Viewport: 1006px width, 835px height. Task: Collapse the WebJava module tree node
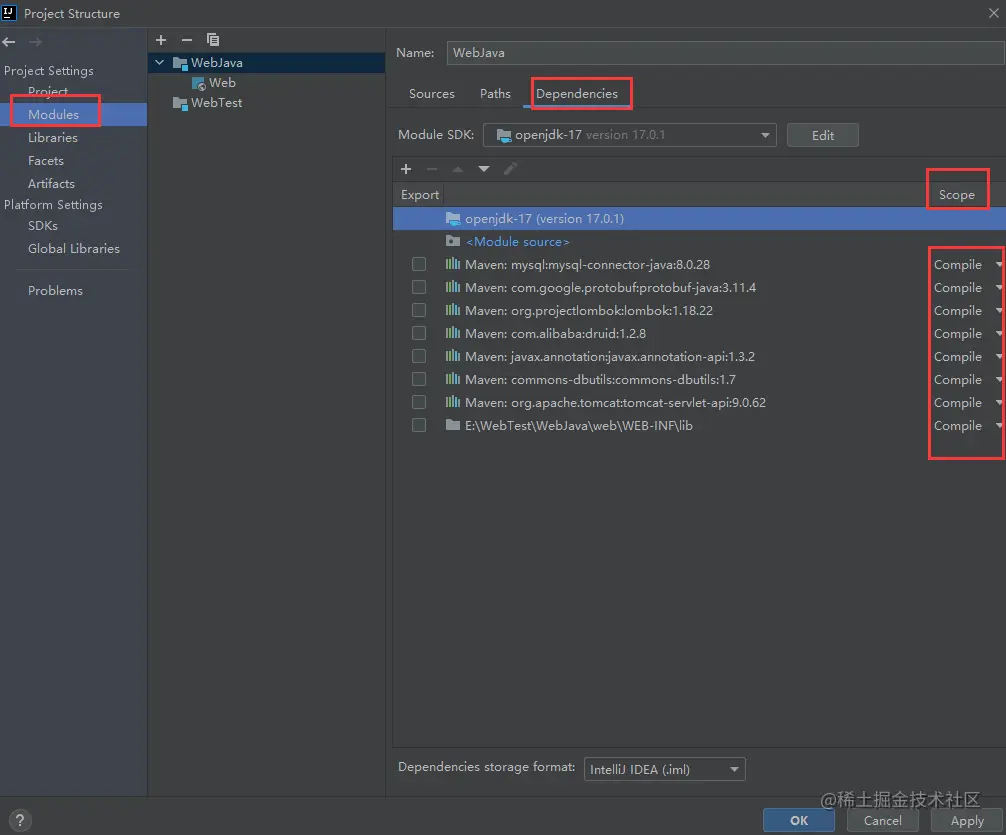pos(160,62)
